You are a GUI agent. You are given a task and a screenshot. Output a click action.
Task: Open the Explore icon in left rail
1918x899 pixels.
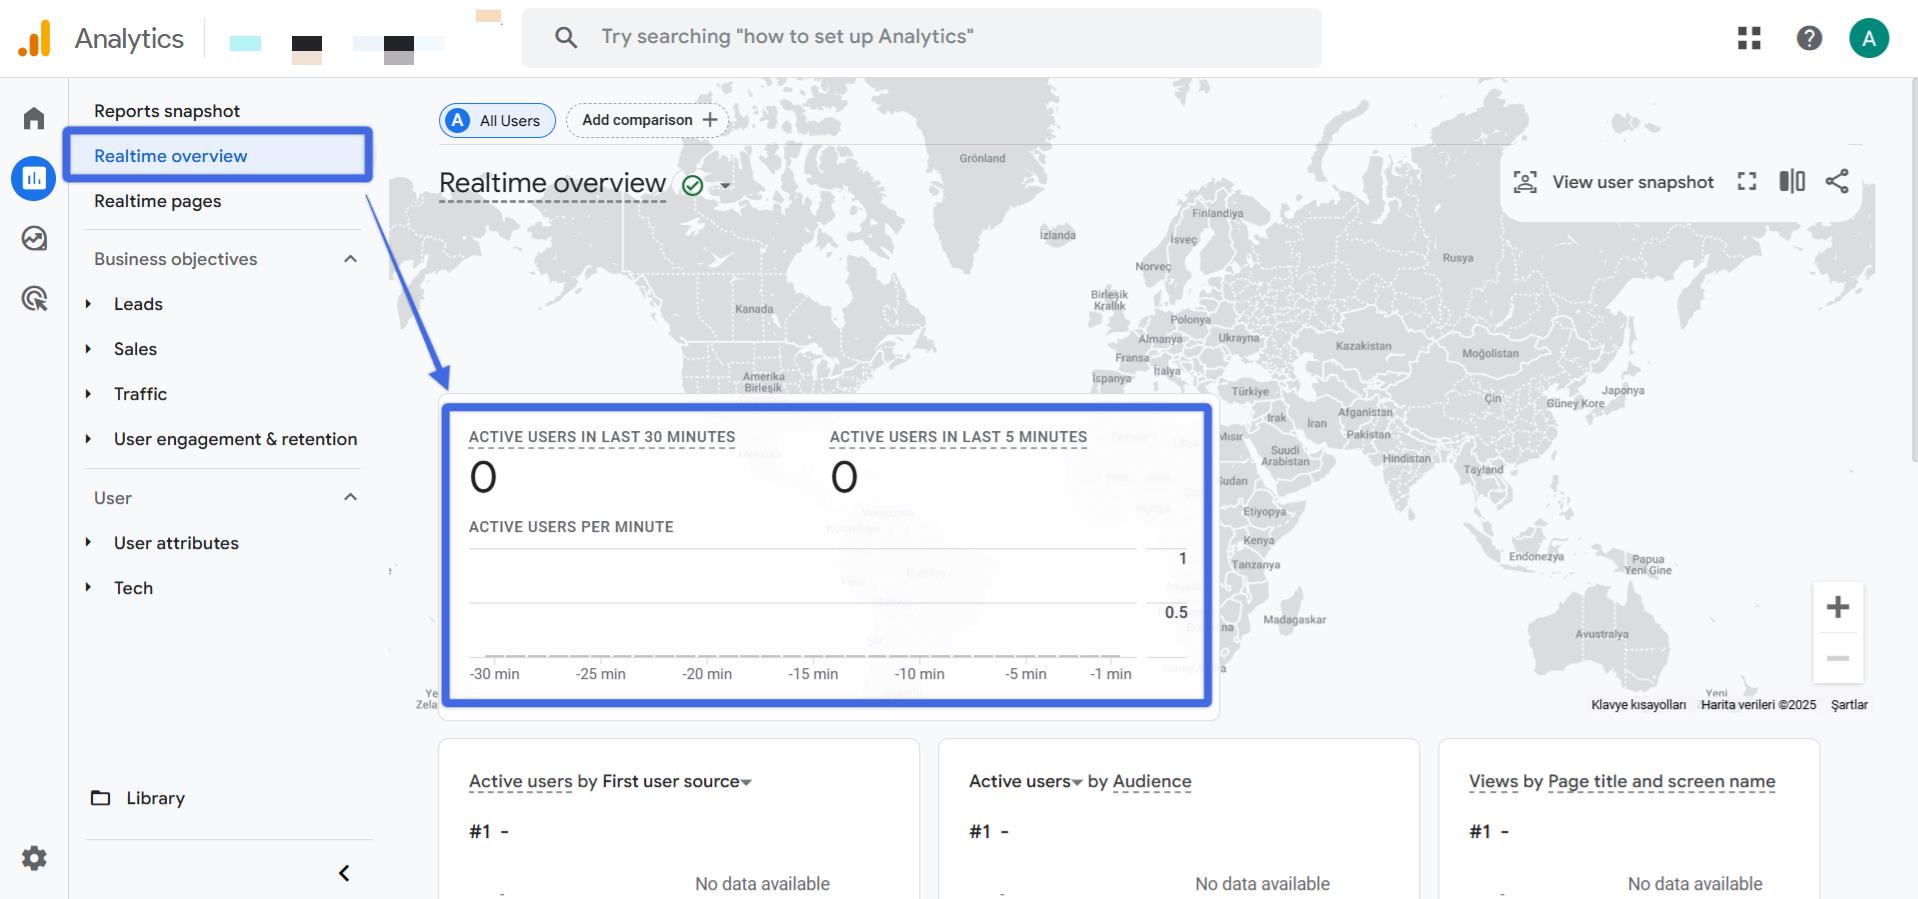[34, 238]
